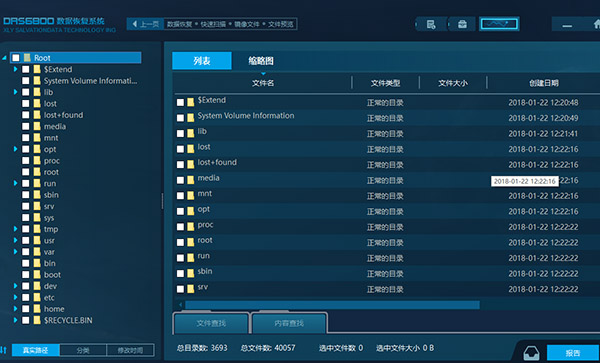Select the 分类 view tab
This screenshot has width=600, height=363.
(83, 350)
